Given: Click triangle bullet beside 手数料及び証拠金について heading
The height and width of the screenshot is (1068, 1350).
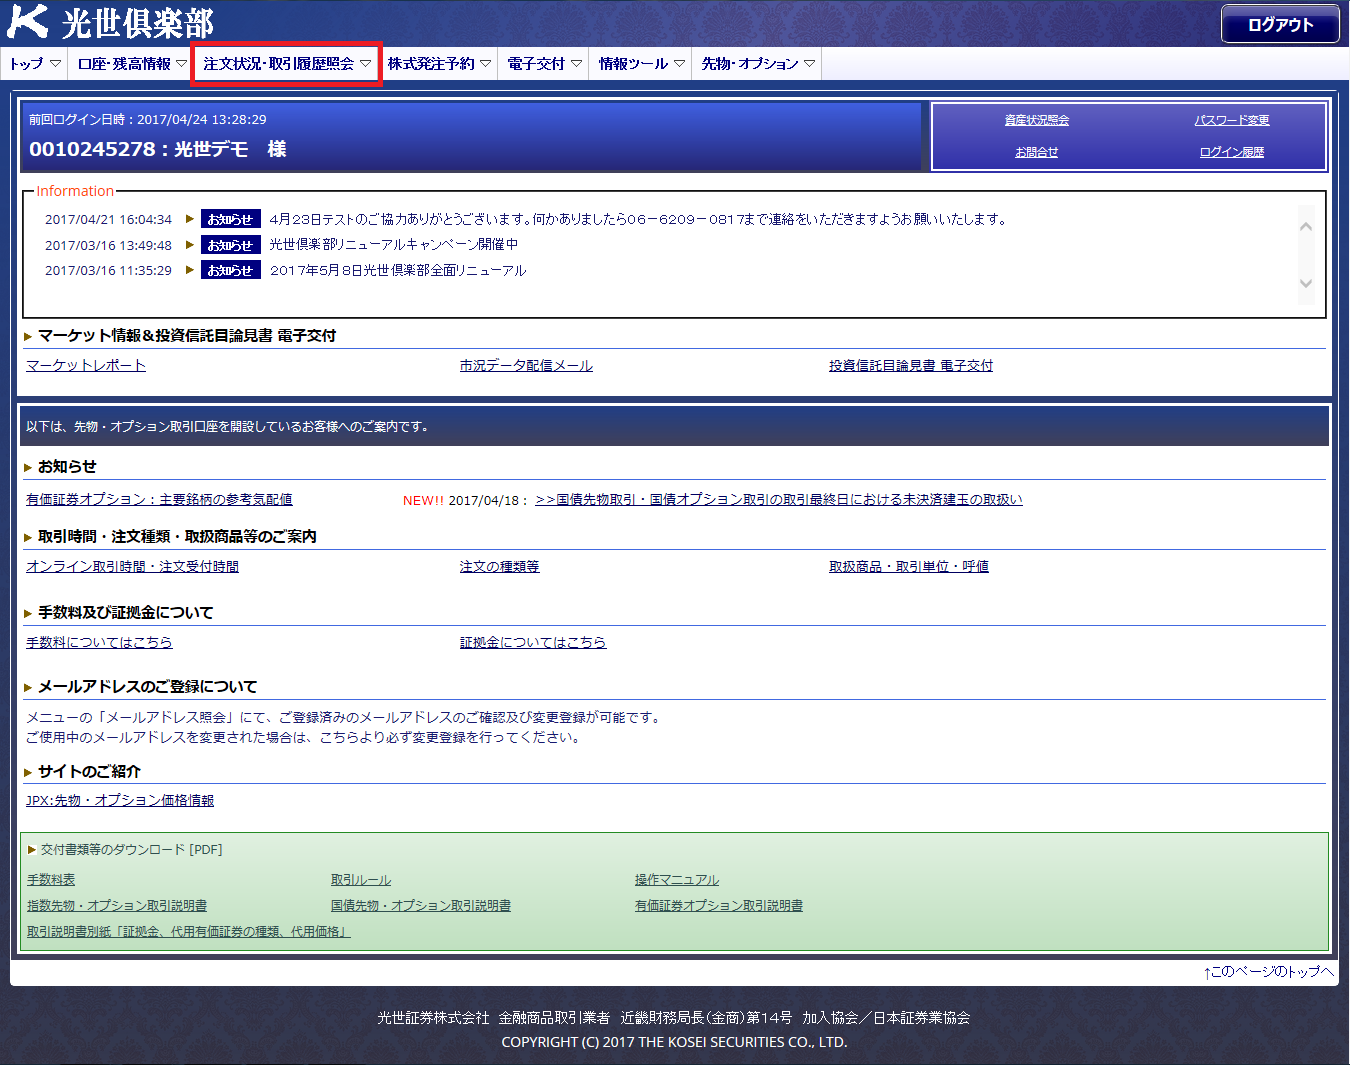Looking at the screenshot, I should [28, 614].
